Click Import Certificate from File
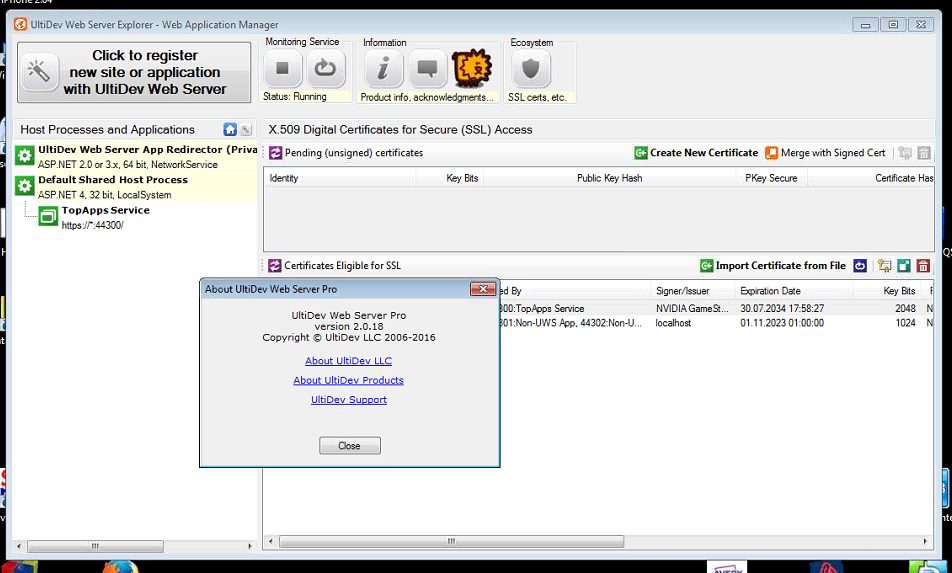This screenshot has height=573, width=952. [773, 266]
